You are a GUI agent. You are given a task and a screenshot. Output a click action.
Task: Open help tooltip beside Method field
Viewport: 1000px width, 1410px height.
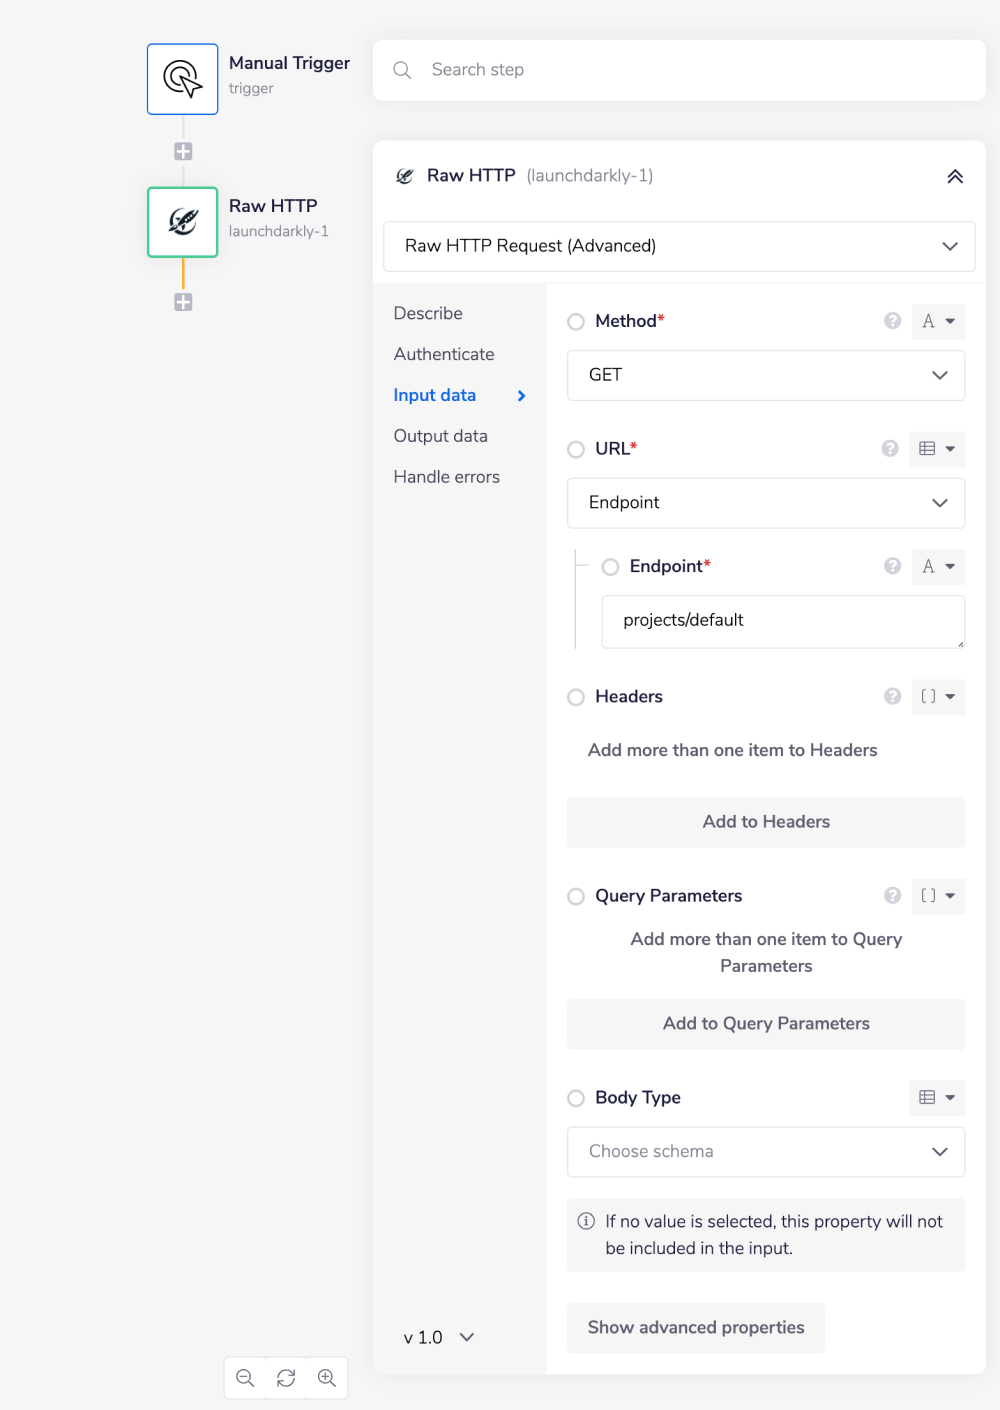click(x=892, y=320)
